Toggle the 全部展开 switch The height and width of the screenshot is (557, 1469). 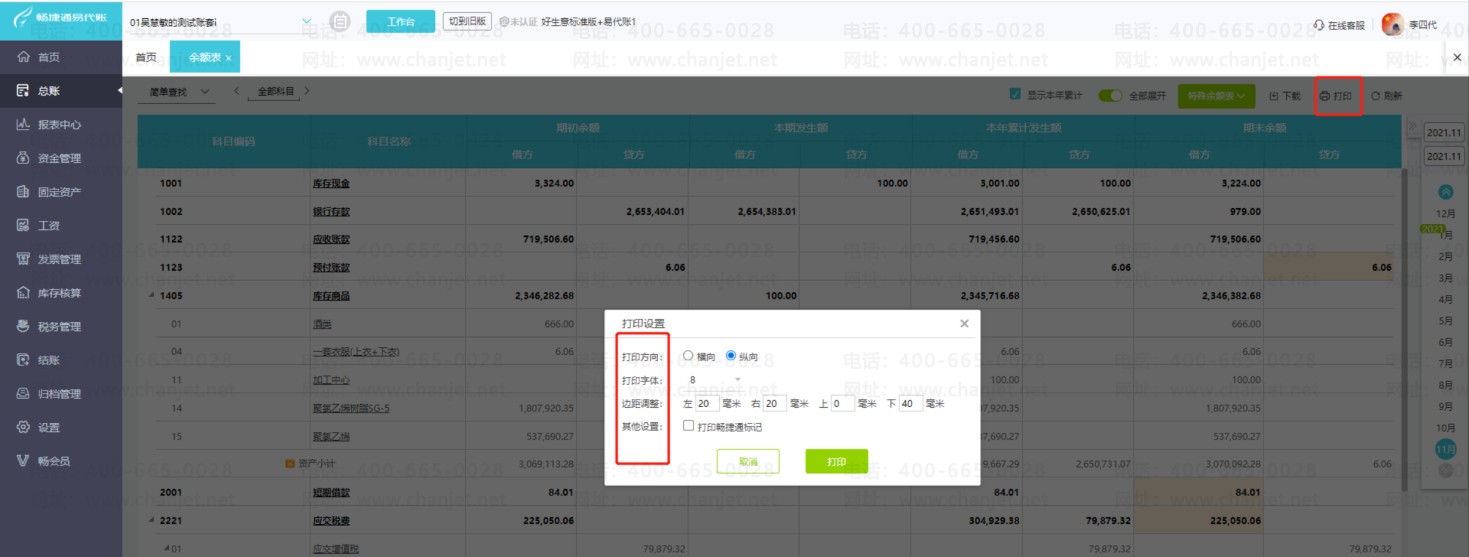click(x=1110, y=96)
